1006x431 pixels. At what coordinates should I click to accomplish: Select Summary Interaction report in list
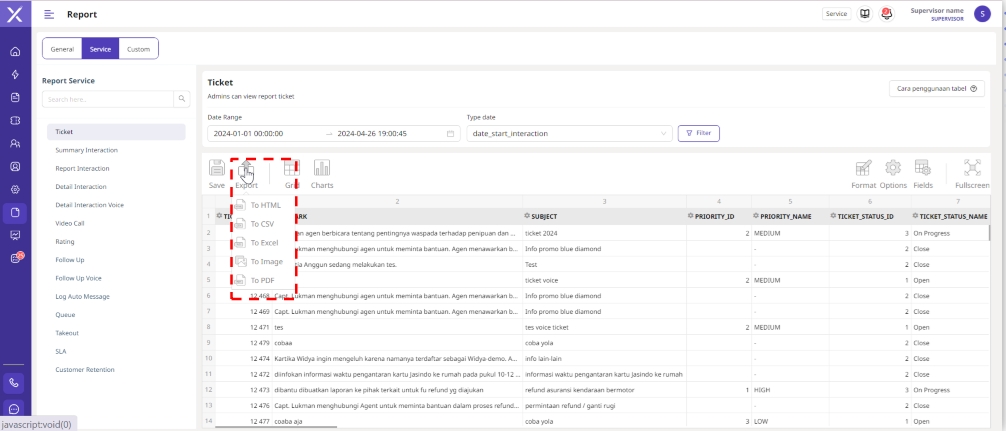coord(87,150)
